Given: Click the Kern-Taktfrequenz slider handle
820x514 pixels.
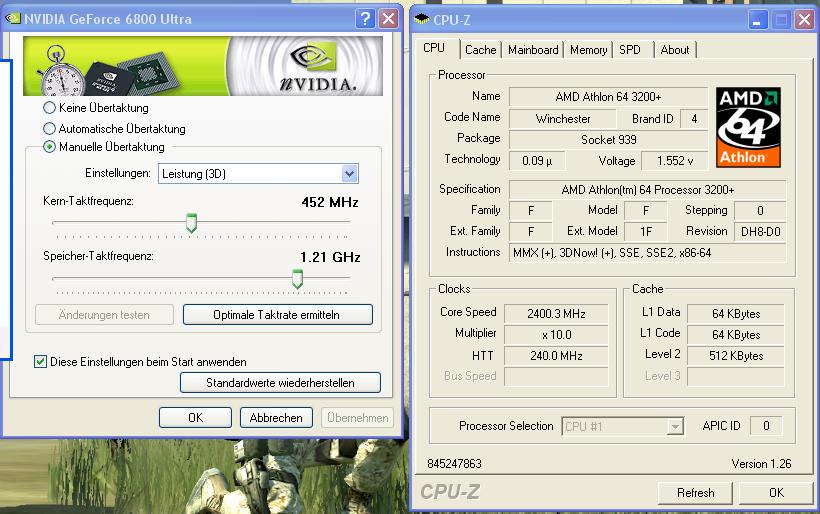Looking at the screenshot, I should 191,223.
